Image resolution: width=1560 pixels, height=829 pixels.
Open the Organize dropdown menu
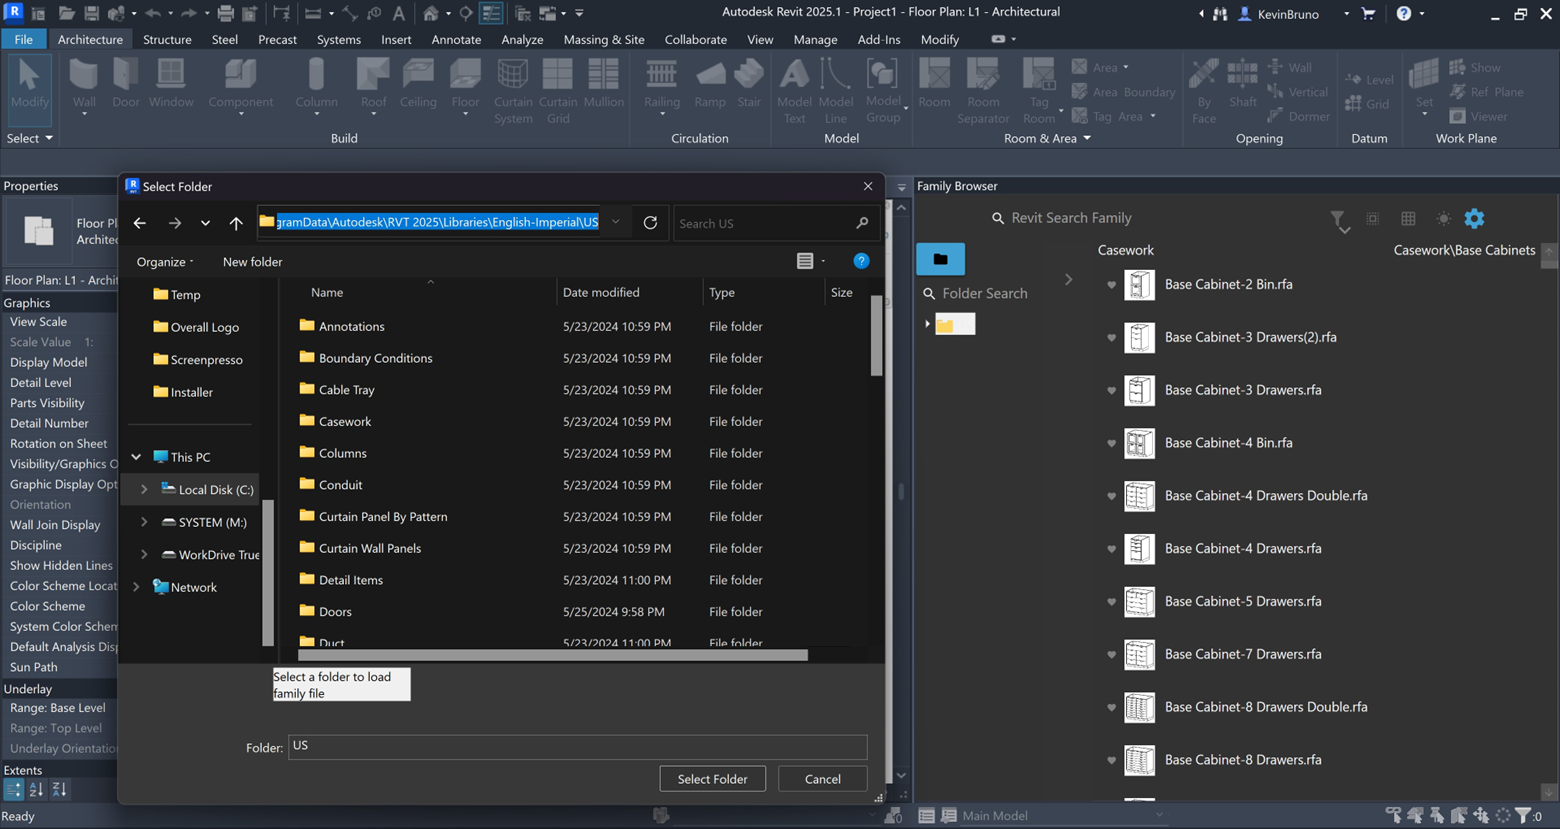165,262
